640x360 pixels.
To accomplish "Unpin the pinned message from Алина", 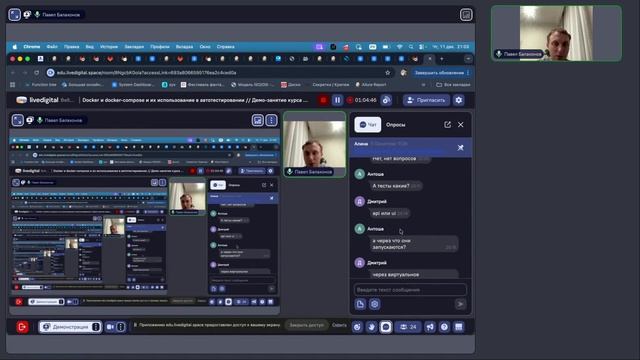I will tap(460, 147).
